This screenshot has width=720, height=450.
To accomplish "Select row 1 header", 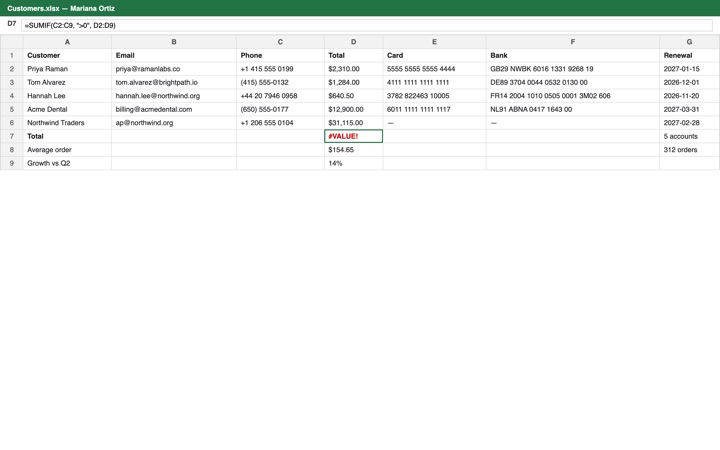I will [12, 55].
